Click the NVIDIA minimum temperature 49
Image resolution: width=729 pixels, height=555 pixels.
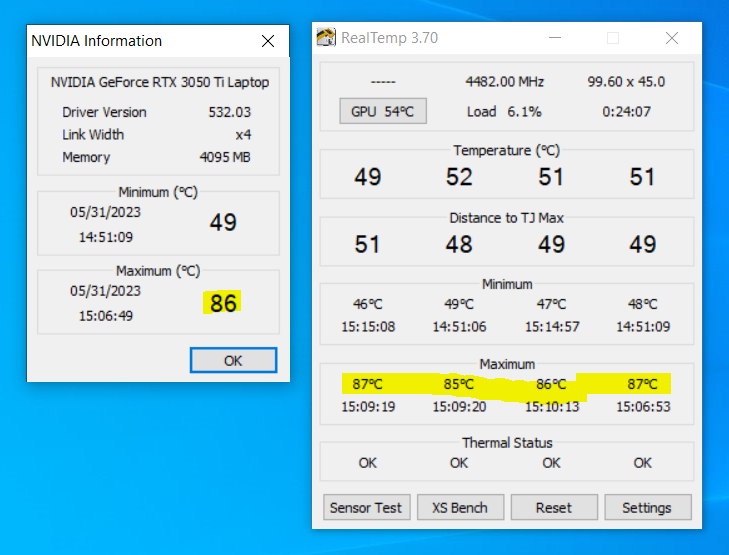(223, 222)
